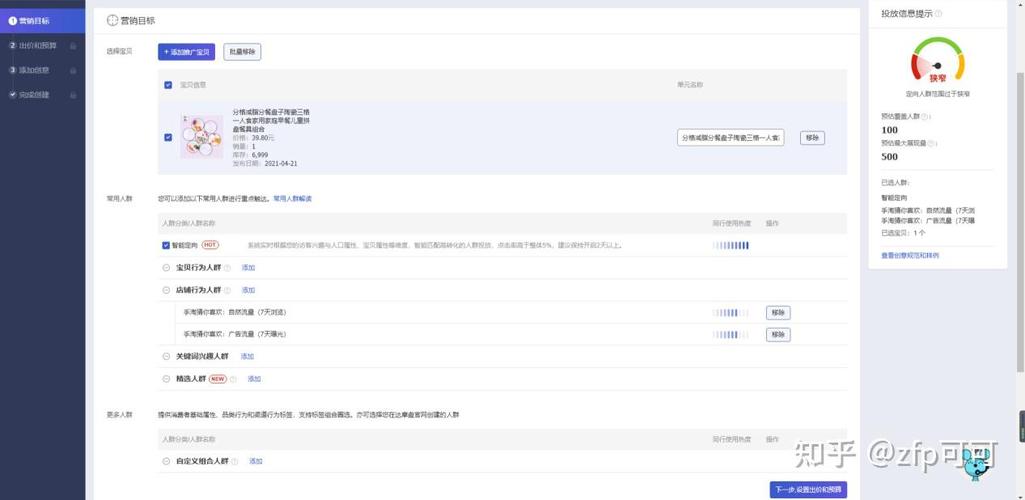Screen dimensions: 1025x500
Task: Click the lock icon beside 出价和预算 step
Action: coord(73,46)
